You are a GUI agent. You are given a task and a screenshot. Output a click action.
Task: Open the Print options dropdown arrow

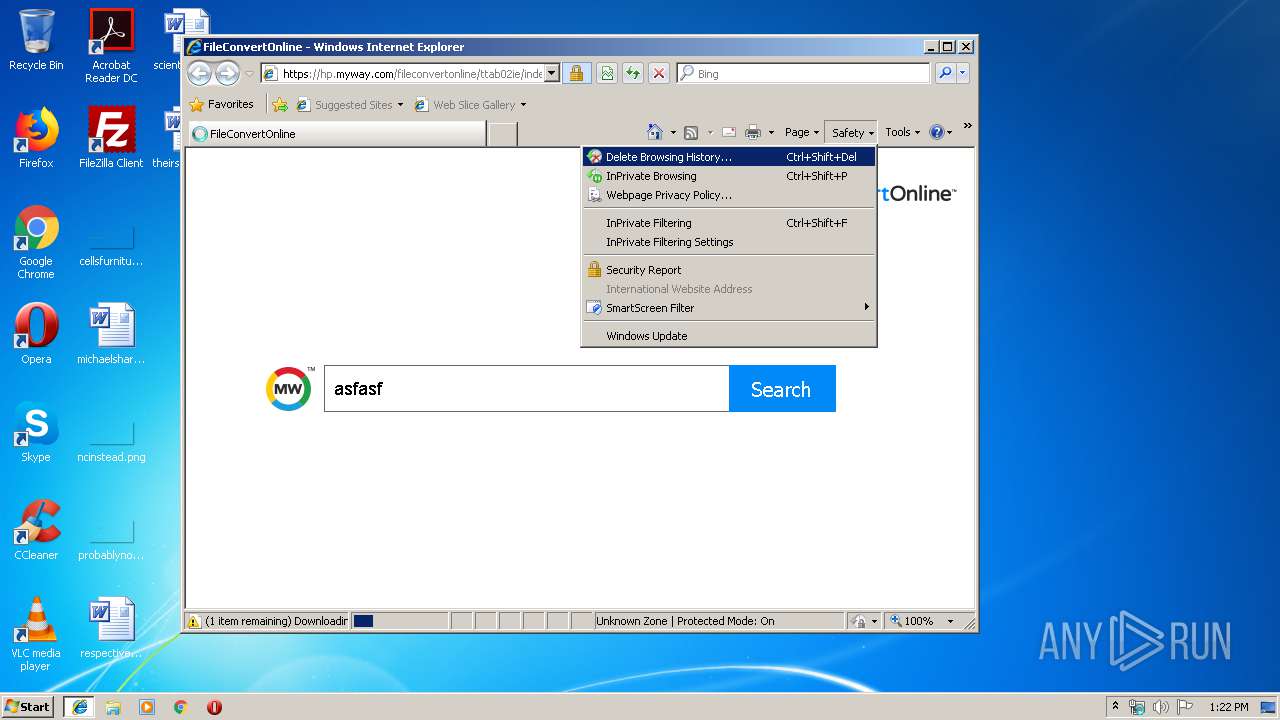(x=771, y=132)
